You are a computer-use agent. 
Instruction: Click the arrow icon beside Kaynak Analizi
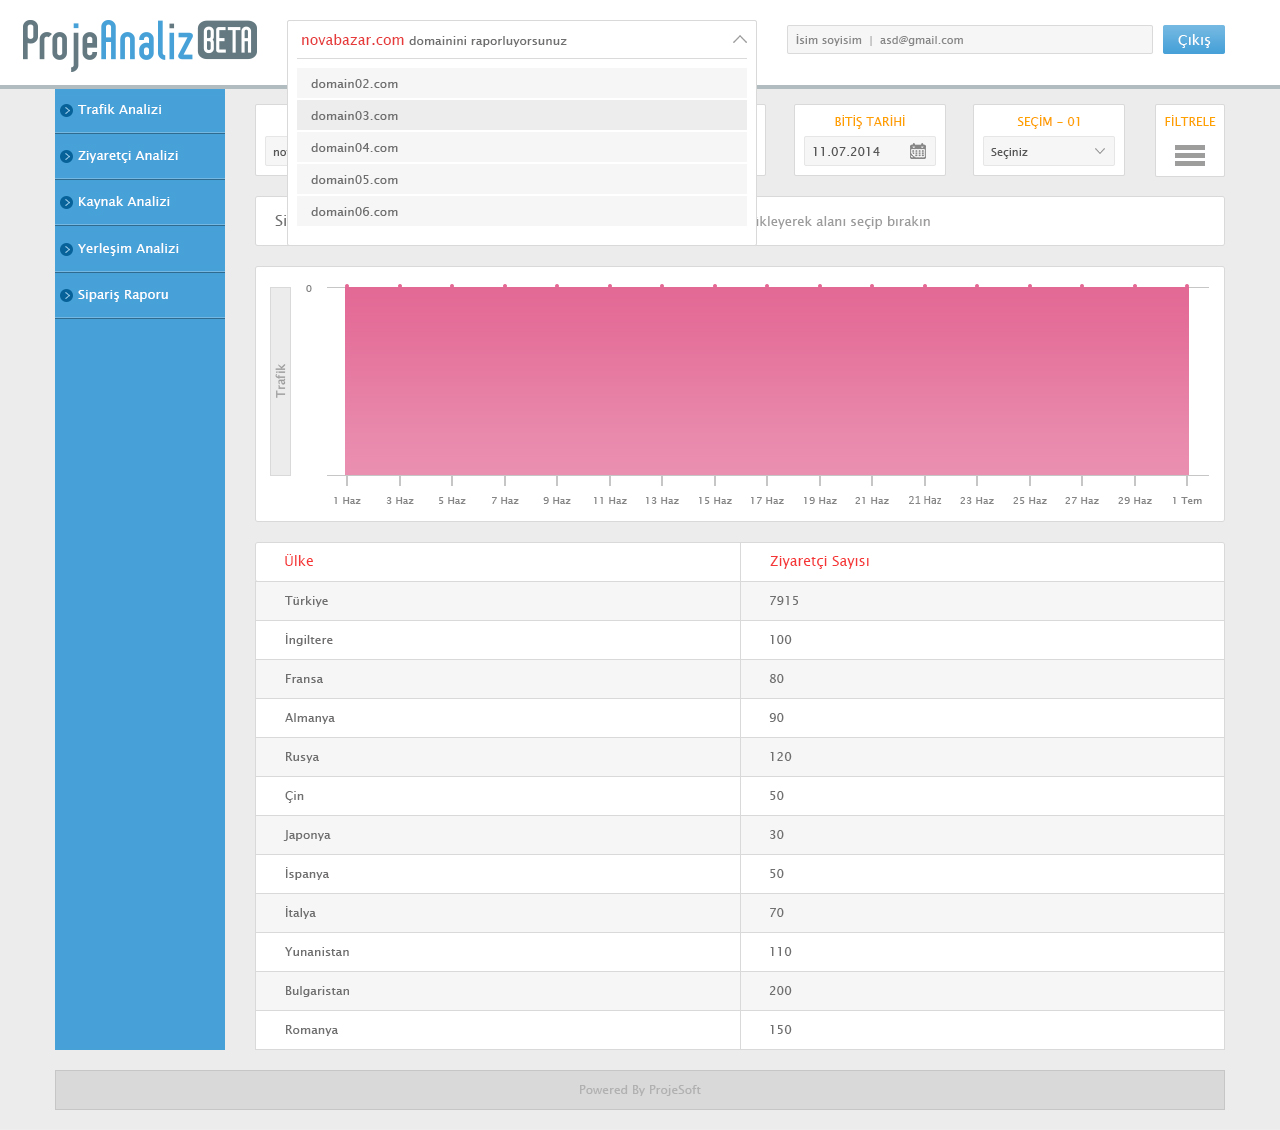coord(67,202)
